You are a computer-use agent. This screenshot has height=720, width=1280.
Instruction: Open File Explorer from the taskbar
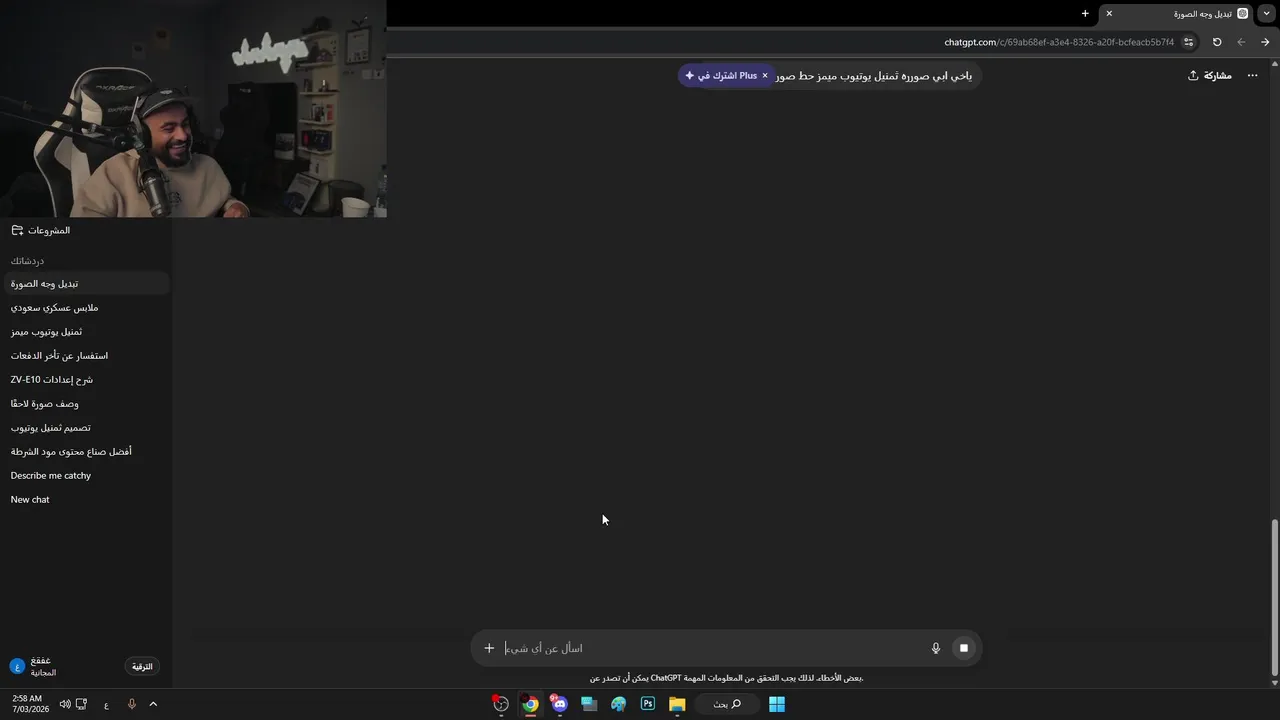click(x=677, y=704)
